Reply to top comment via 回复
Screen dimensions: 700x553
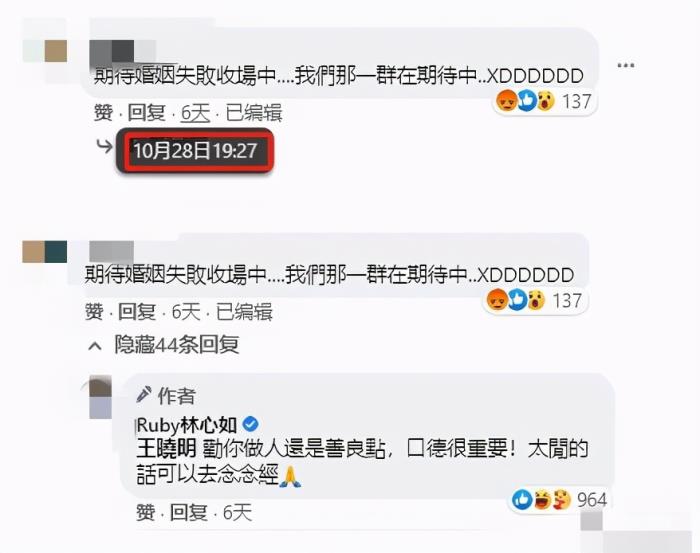pyautogui.click(x=146, y=112)
